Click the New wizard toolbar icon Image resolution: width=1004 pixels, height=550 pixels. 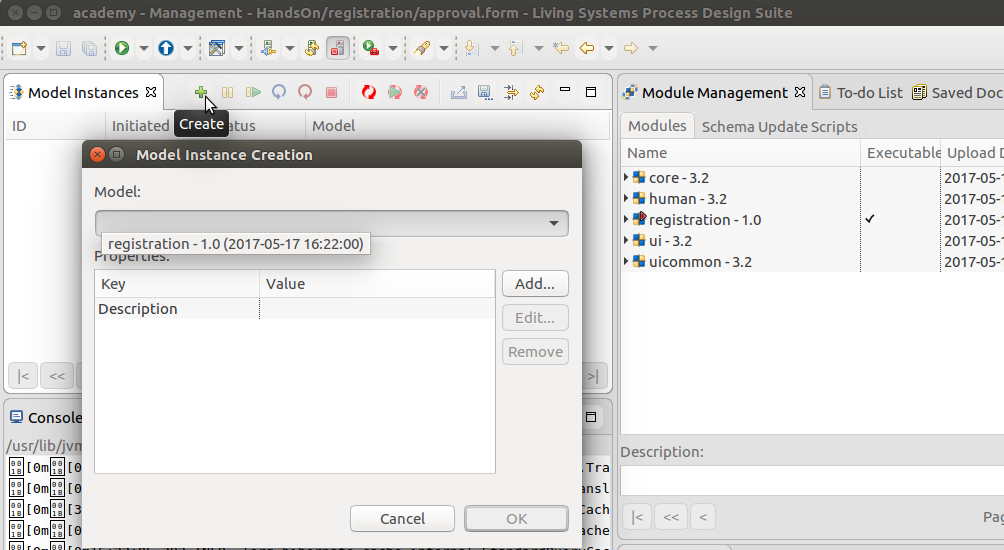tap(19, 48)
